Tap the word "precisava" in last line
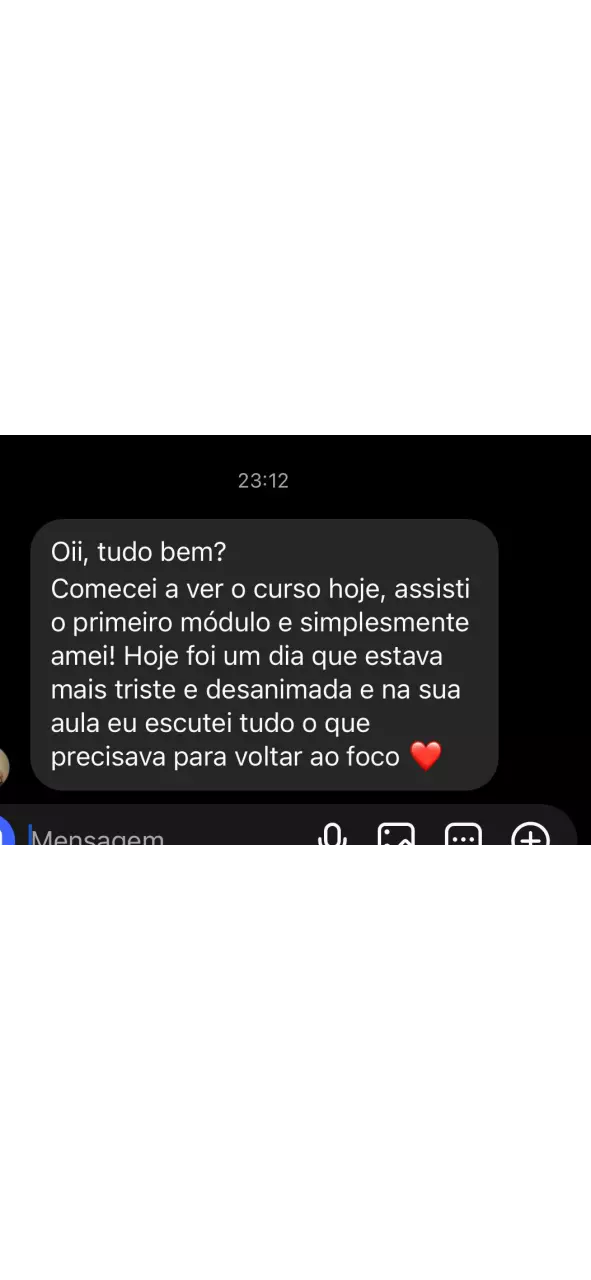Viewport: 591px width, 1280px height. [x=108, y=758]
